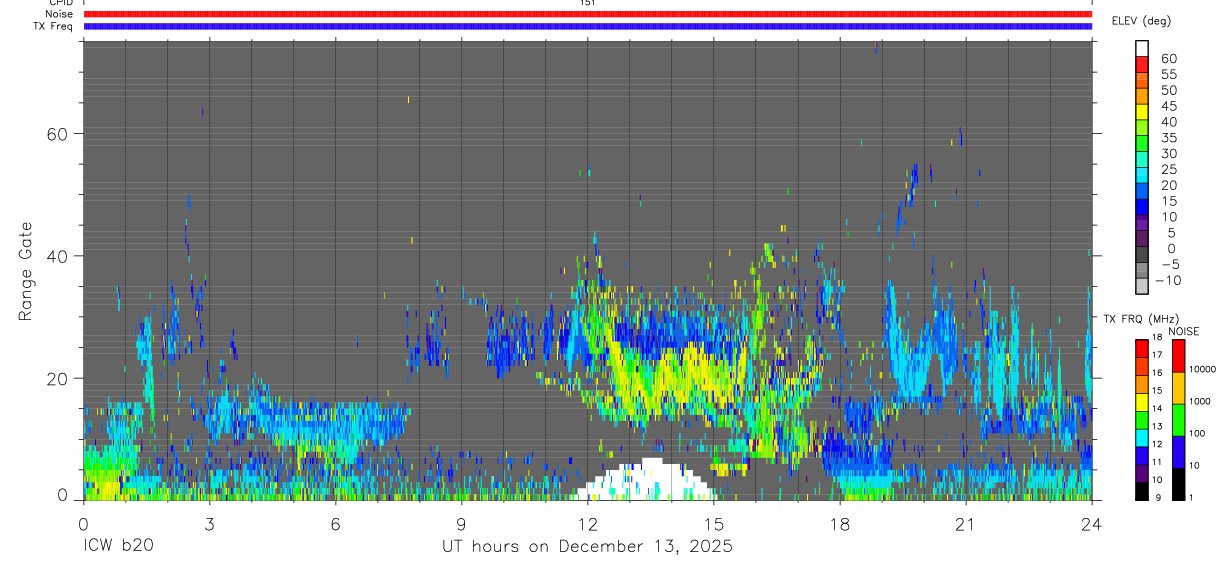Click the ELEV scale value "55"
1228x567 pixels.
1168,74
